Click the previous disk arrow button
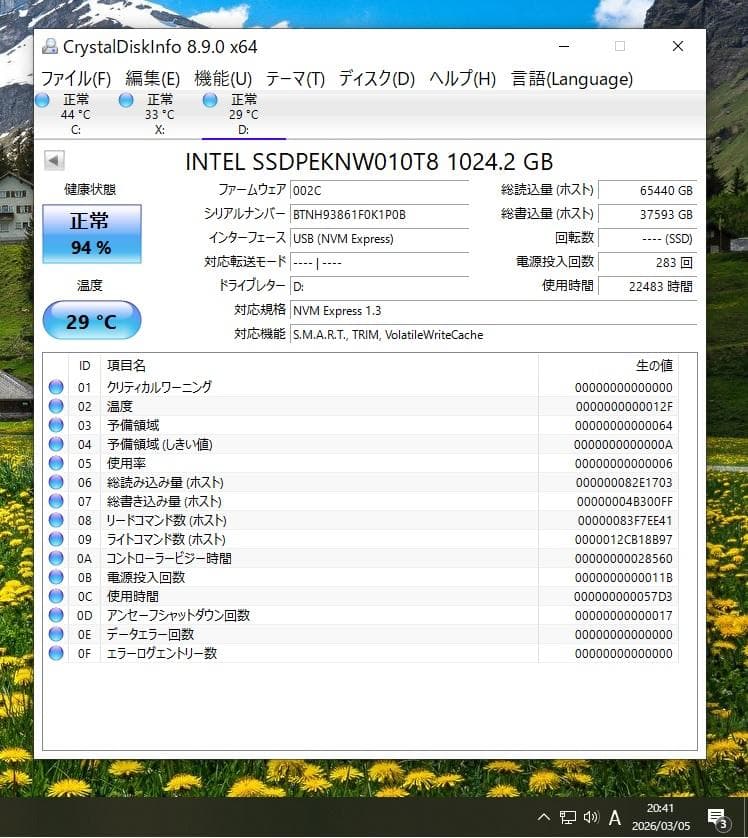748x838 pixels. tap(54, 160)
